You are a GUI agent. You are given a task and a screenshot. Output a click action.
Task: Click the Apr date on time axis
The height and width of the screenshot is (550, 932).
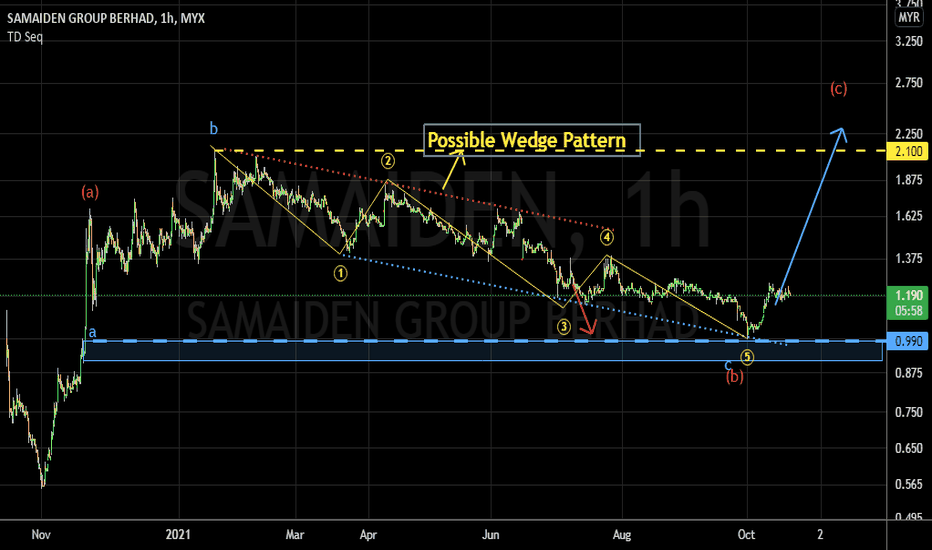click(369, 535)
